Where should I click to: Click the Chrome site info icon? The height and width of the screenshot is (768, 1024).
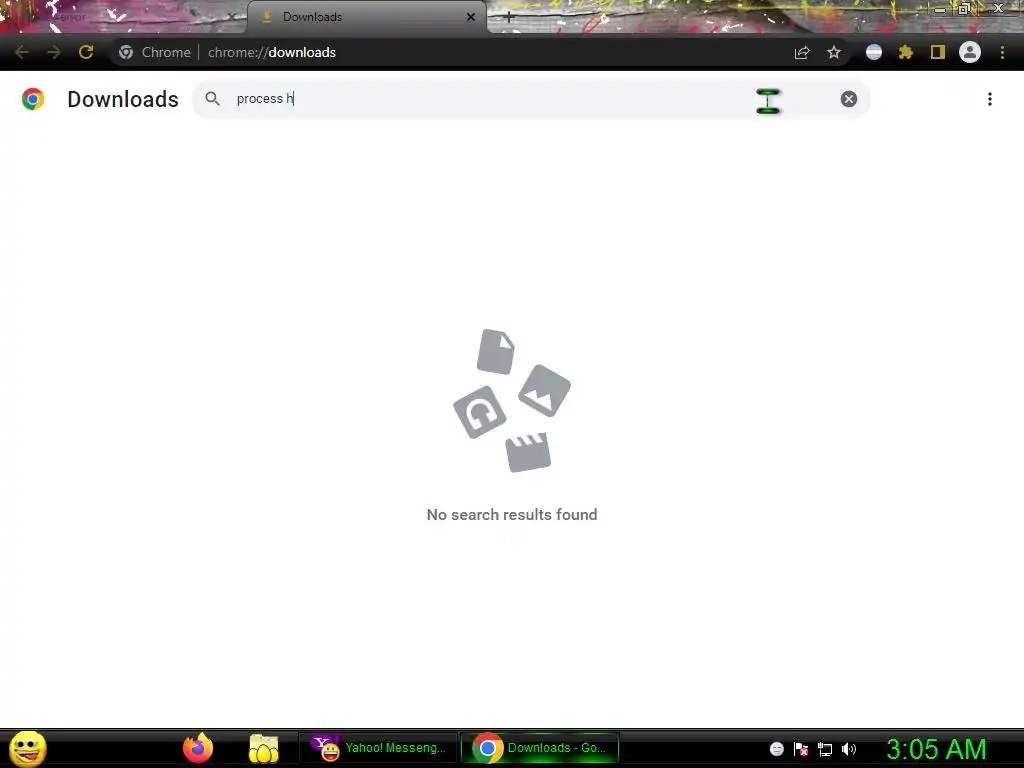click(x=126, y=52)
